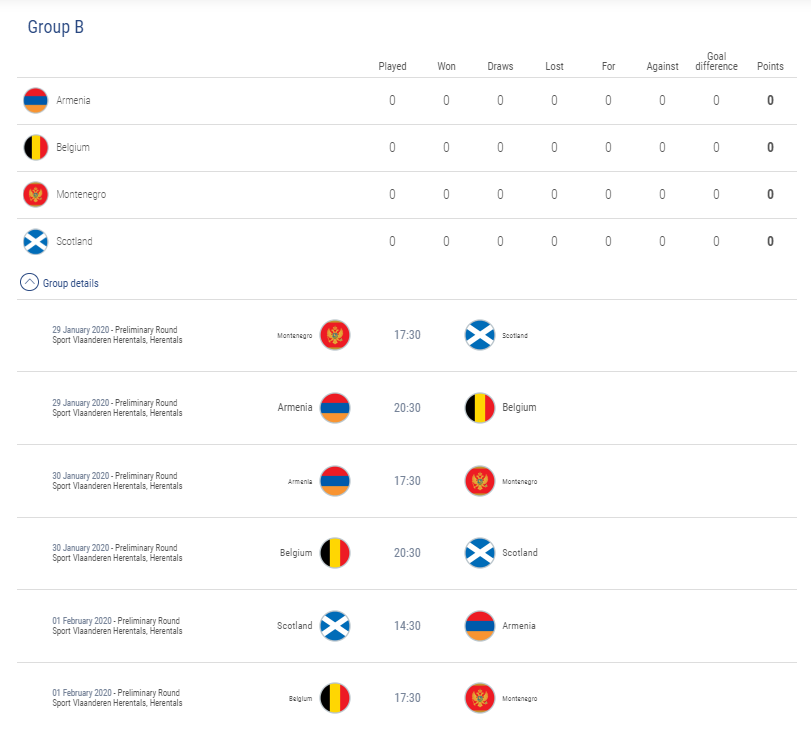Viewport: 811px width, 747px height.
Task: Click the Goal difference column header
Action: pyautogui.click(x=716, y=61)
